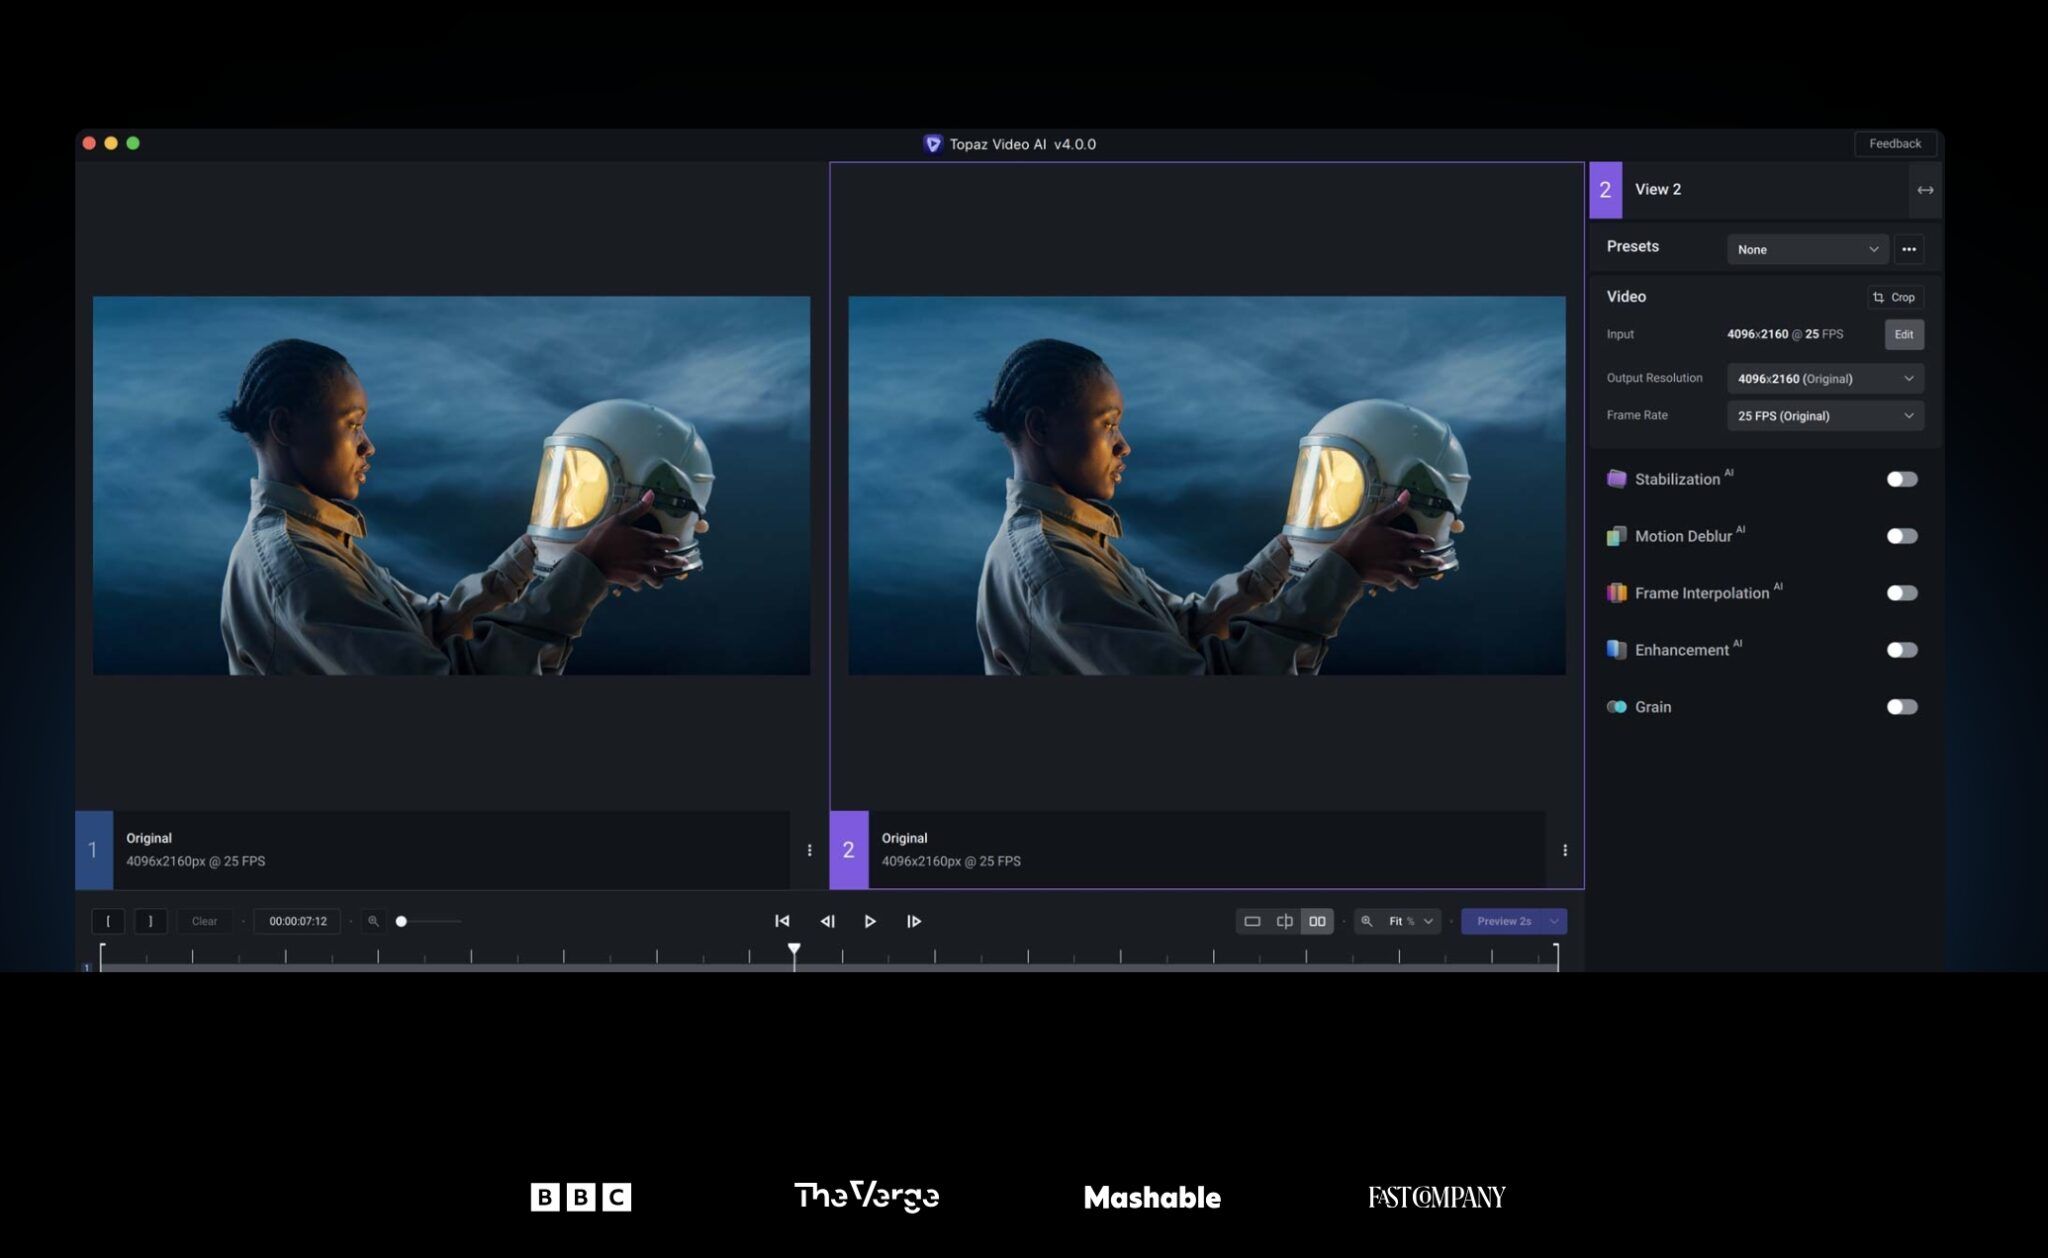Click the Stabilization panel icon
Image resolution: width=2048 pixels, height=1258 pixels.
[1616, 478]
